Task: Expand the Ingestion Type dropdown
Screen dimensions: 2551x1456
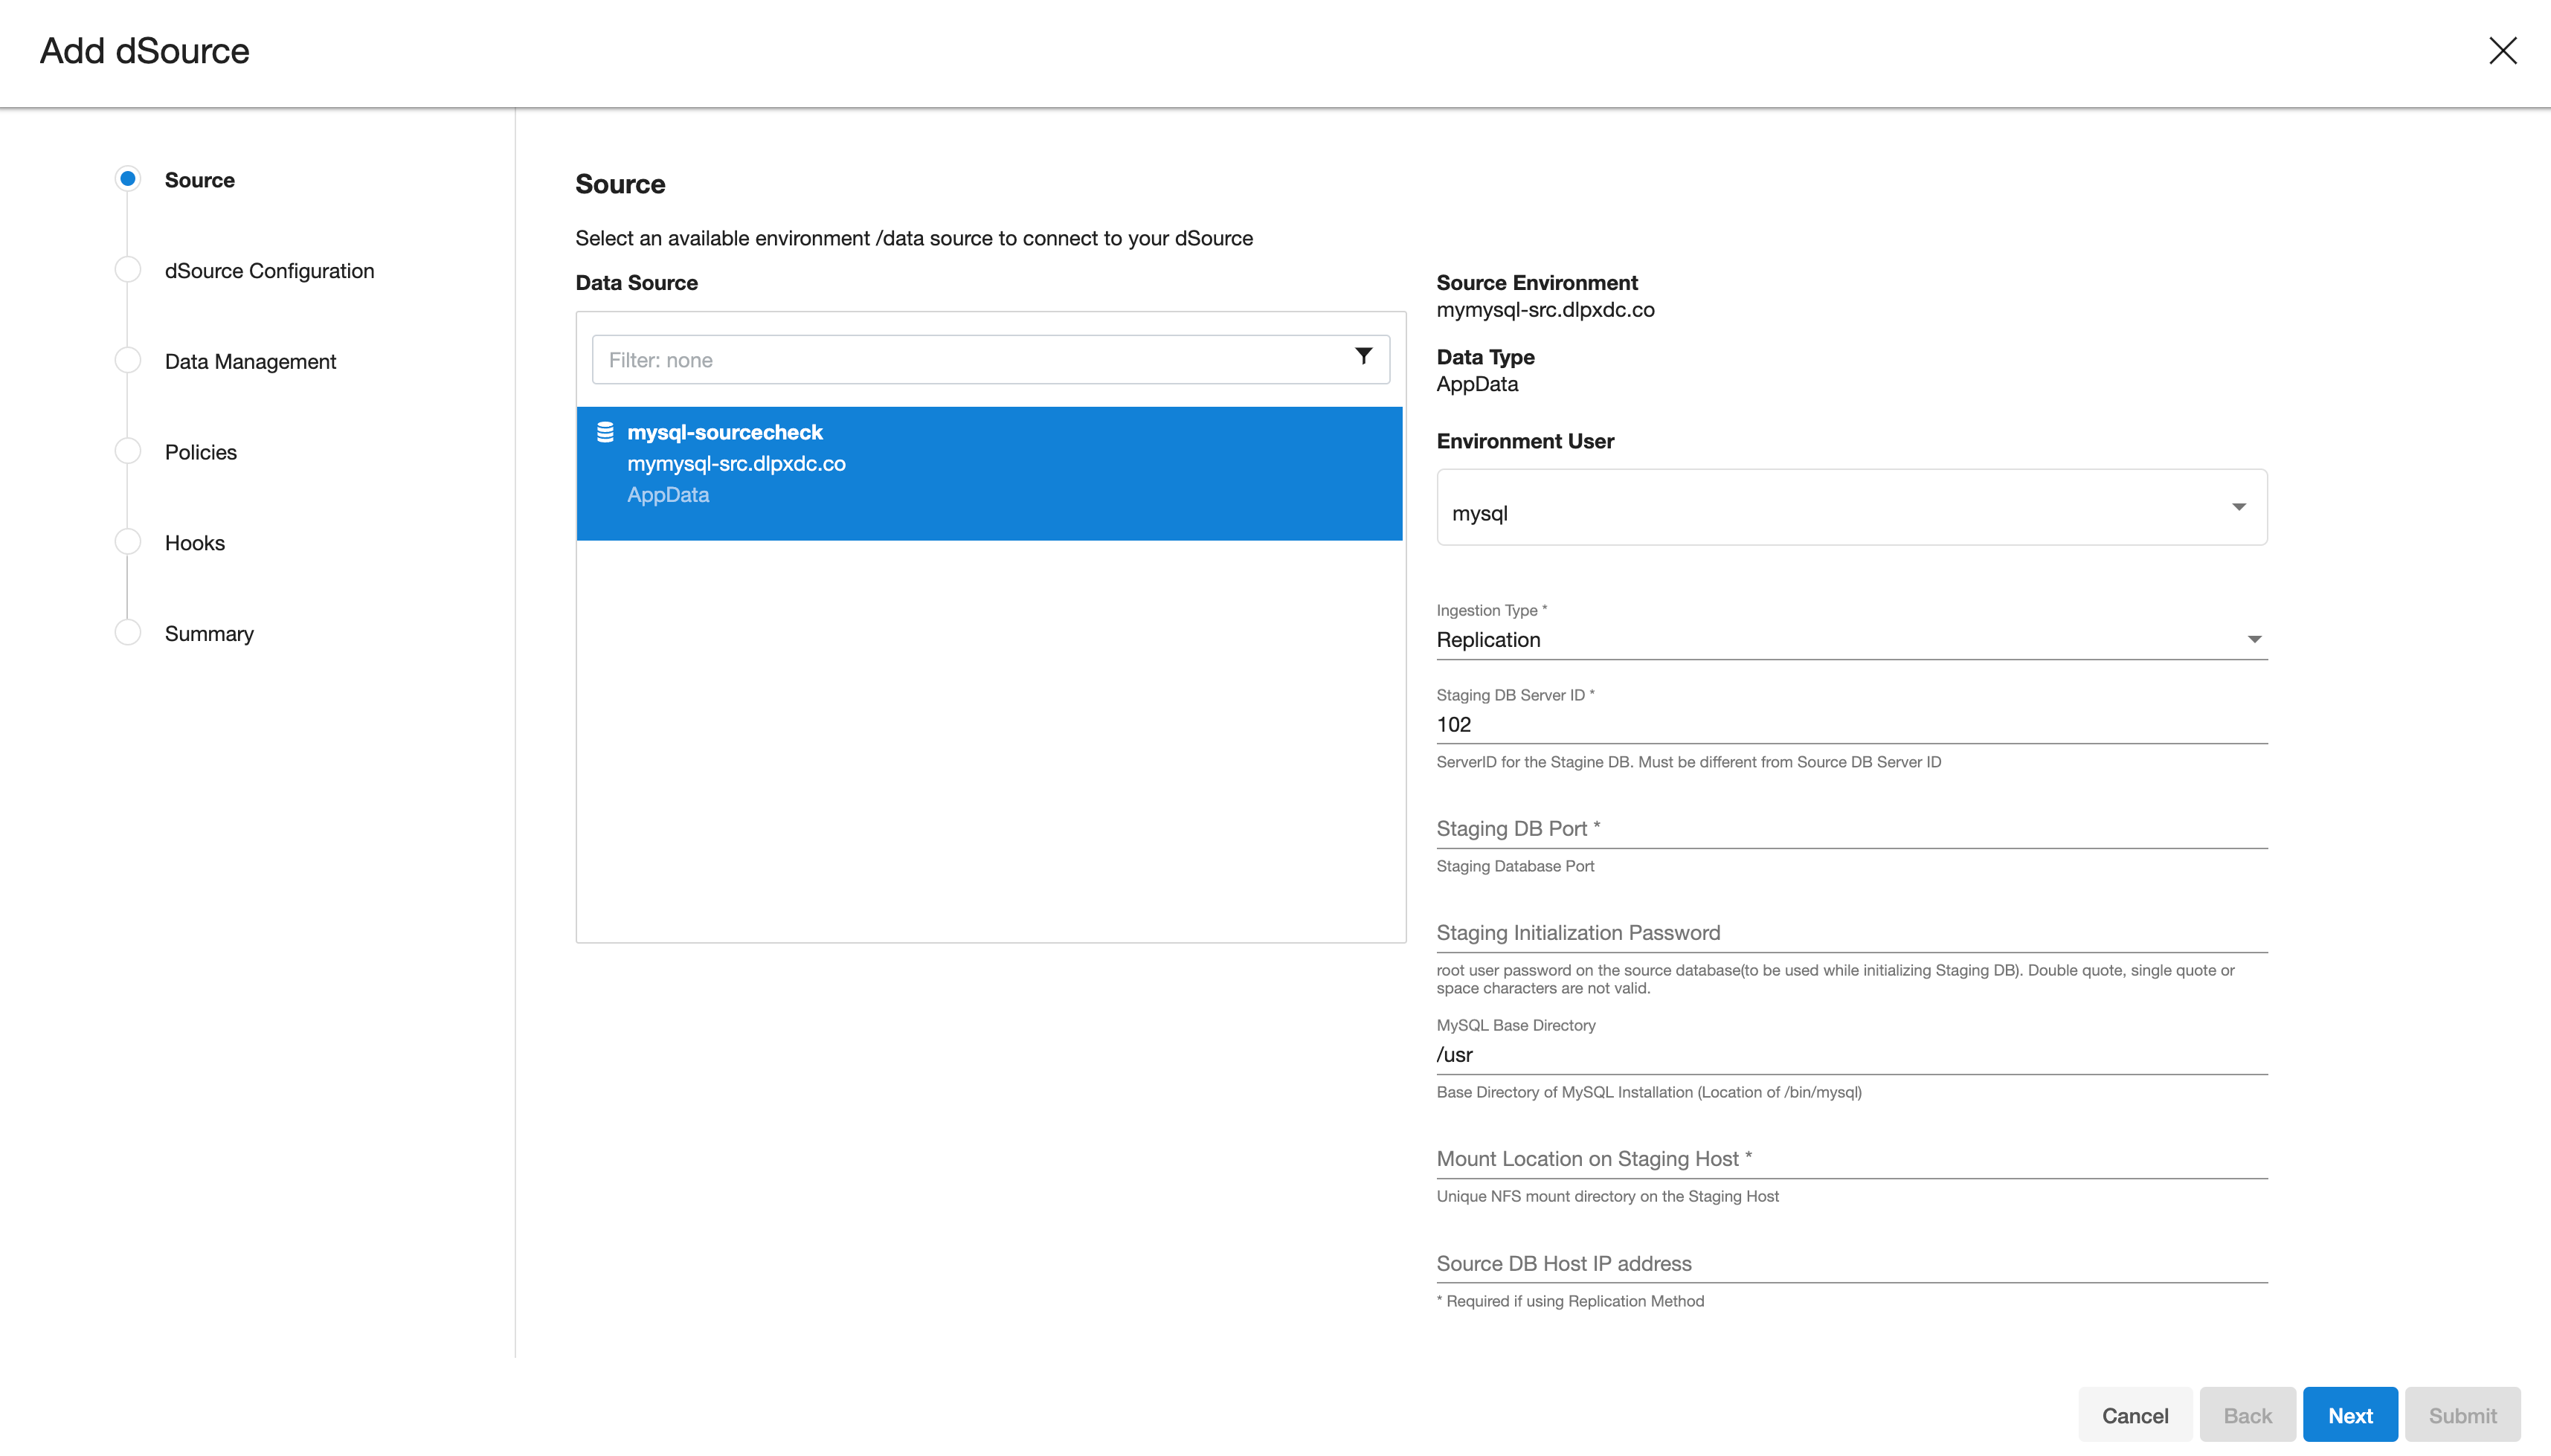Action: 1851,640
